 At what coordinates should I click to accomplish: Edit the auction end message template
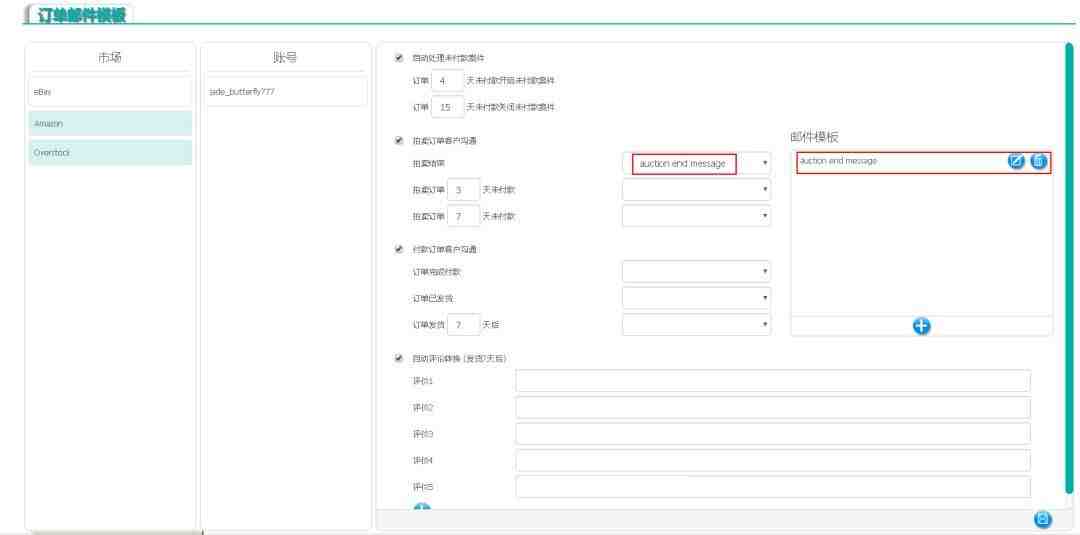point(1016,162)
